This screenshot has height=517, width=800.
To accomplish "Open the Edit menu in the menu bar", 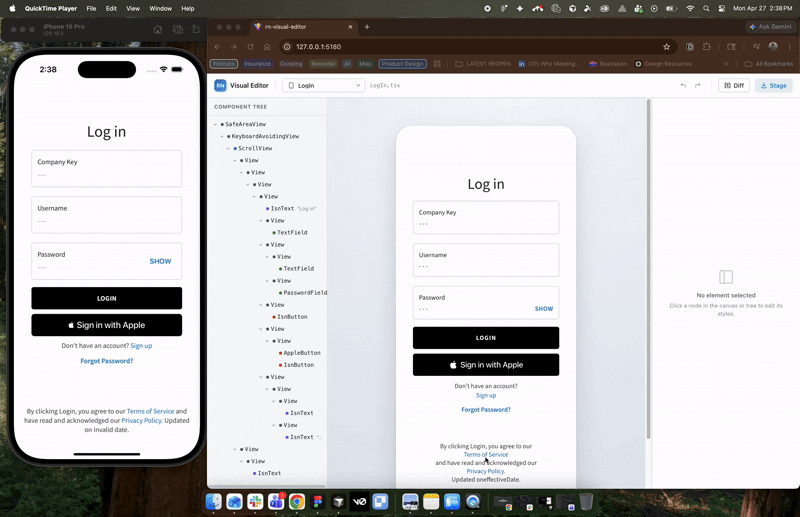I will click(111, 8).
